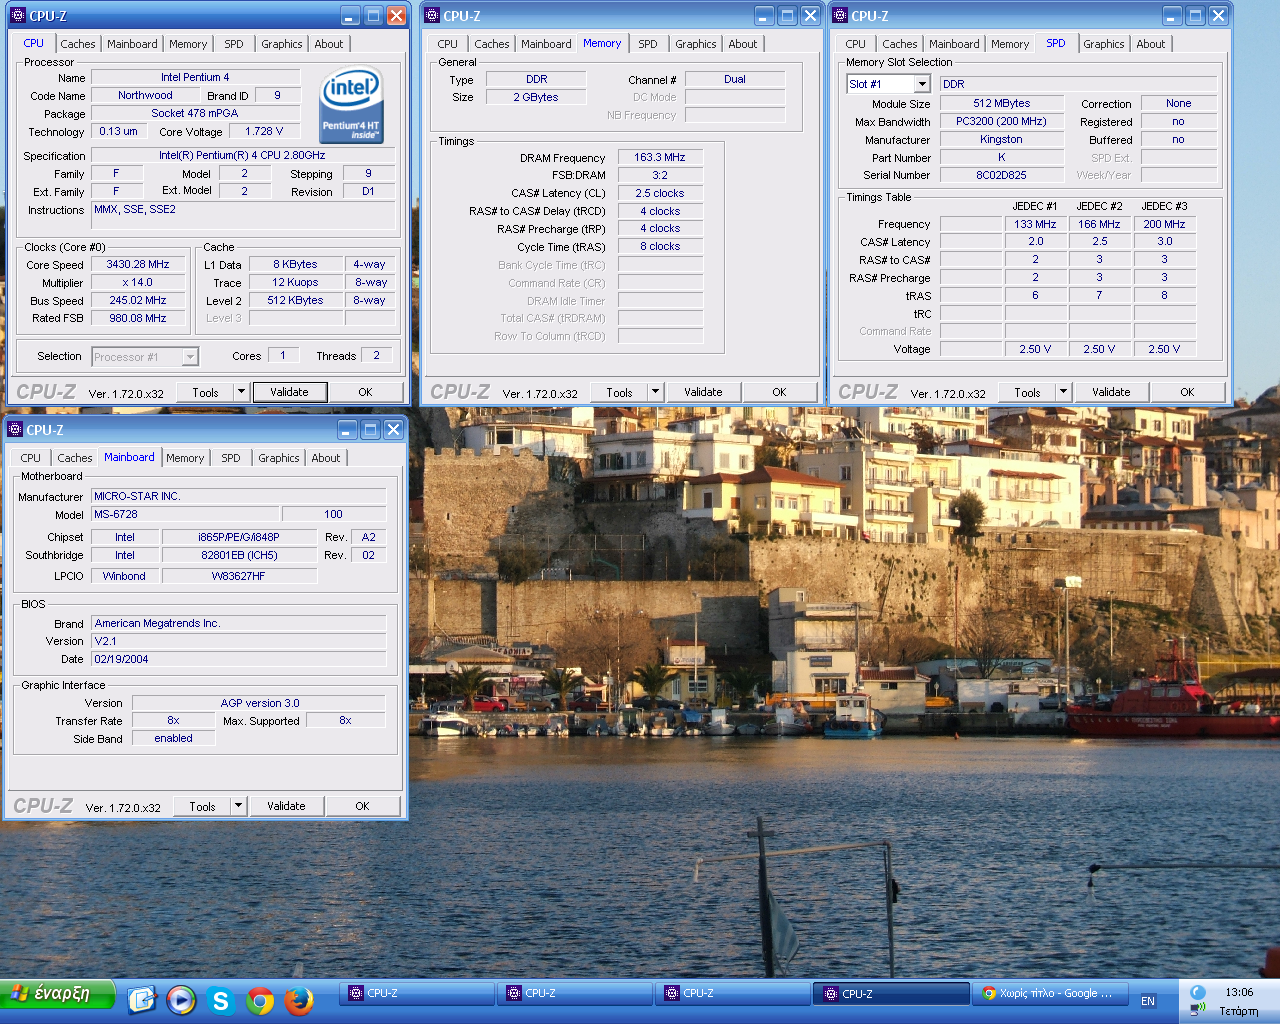1280x1024 pixels.
Task: Open the Graphics tab in the Mainboard window
Action: coord(279,458)
